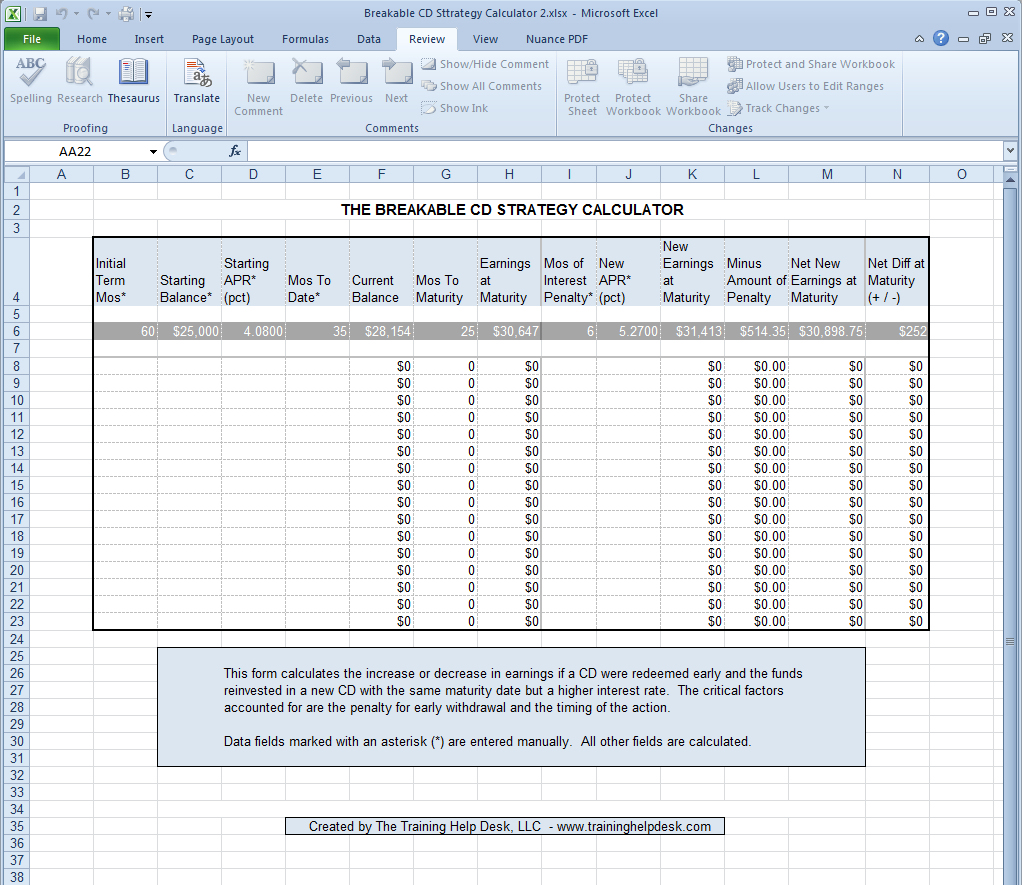Screen dimensions: 1022x885
Task: Run the Spelling check
Action: point(31,80)
